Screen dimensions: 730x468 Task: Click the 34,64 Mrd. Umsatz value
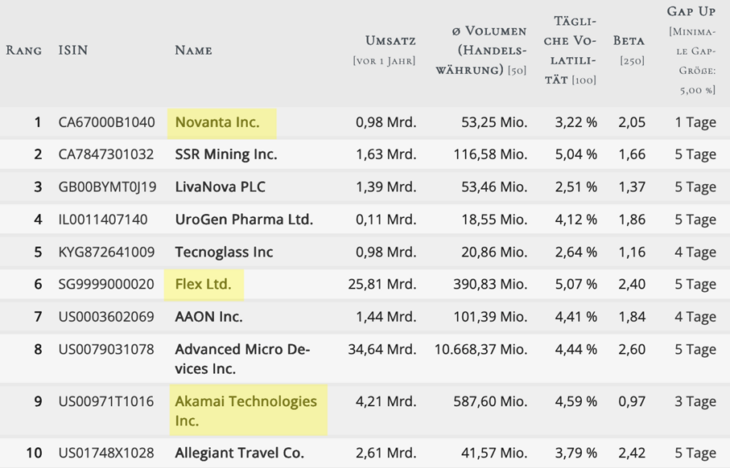coord(382,349)
